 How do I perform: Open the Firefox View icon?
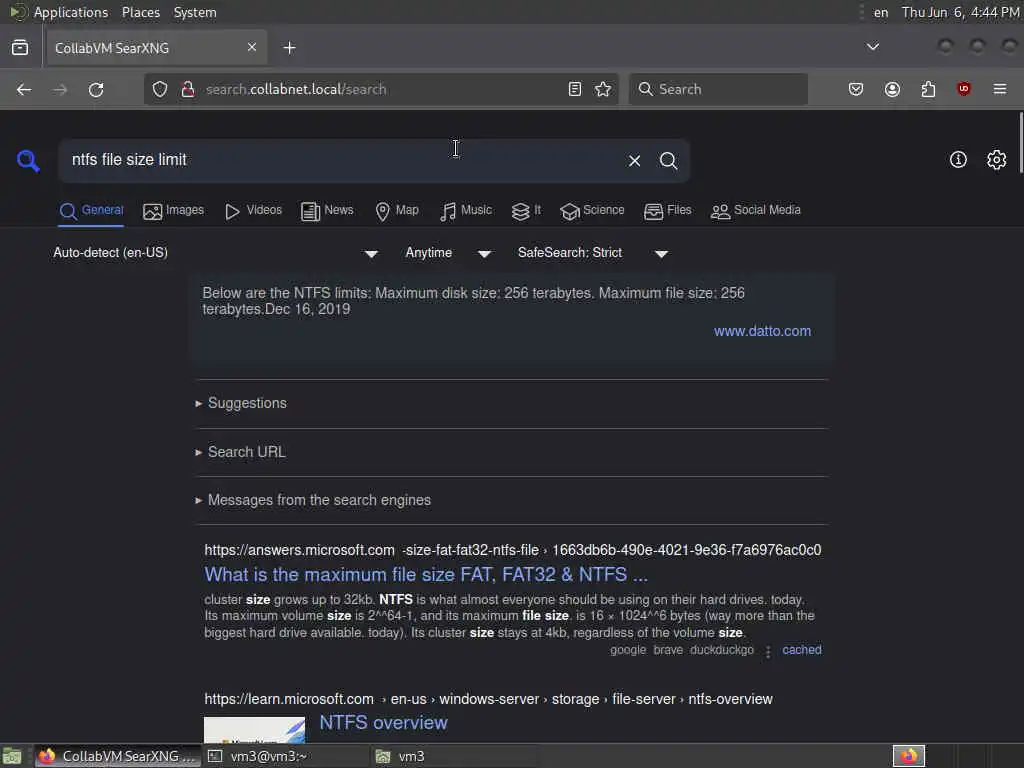(x=20, y=48)
